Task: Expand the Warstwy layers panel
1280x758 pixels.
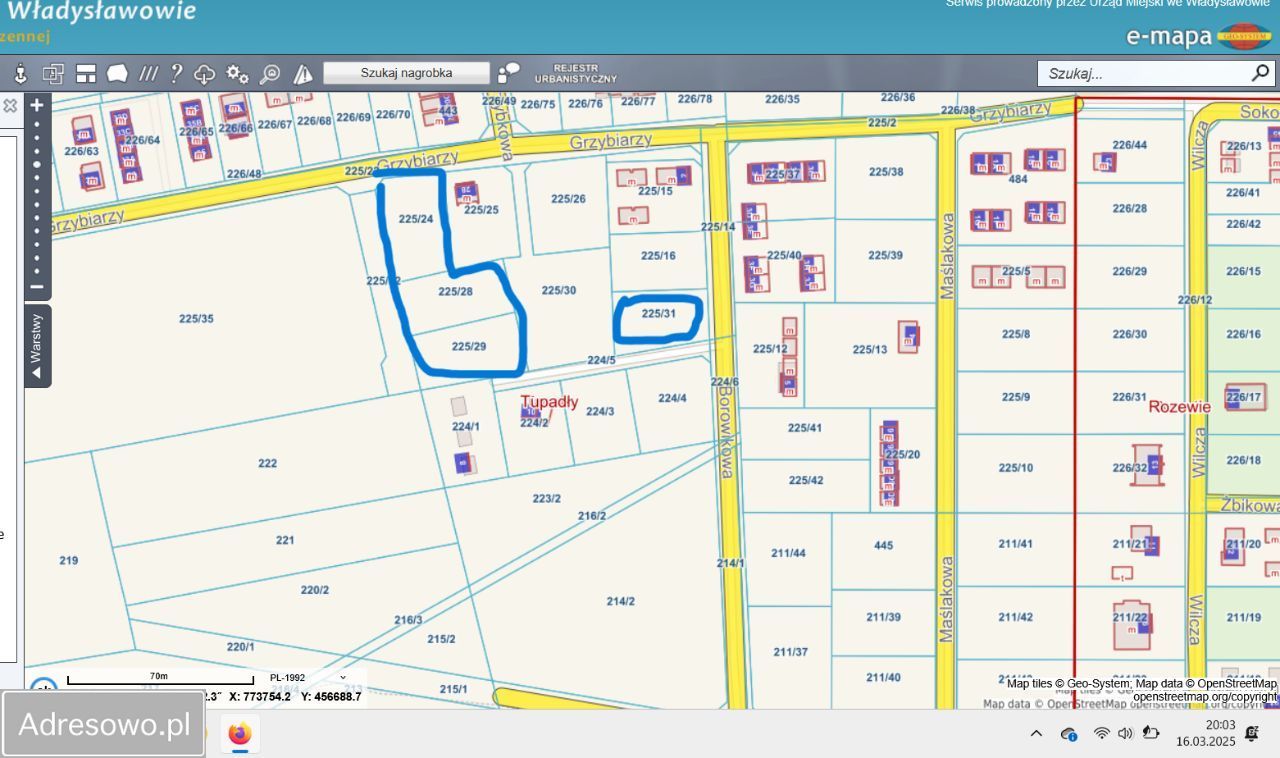Action: [x=37, y=345]
